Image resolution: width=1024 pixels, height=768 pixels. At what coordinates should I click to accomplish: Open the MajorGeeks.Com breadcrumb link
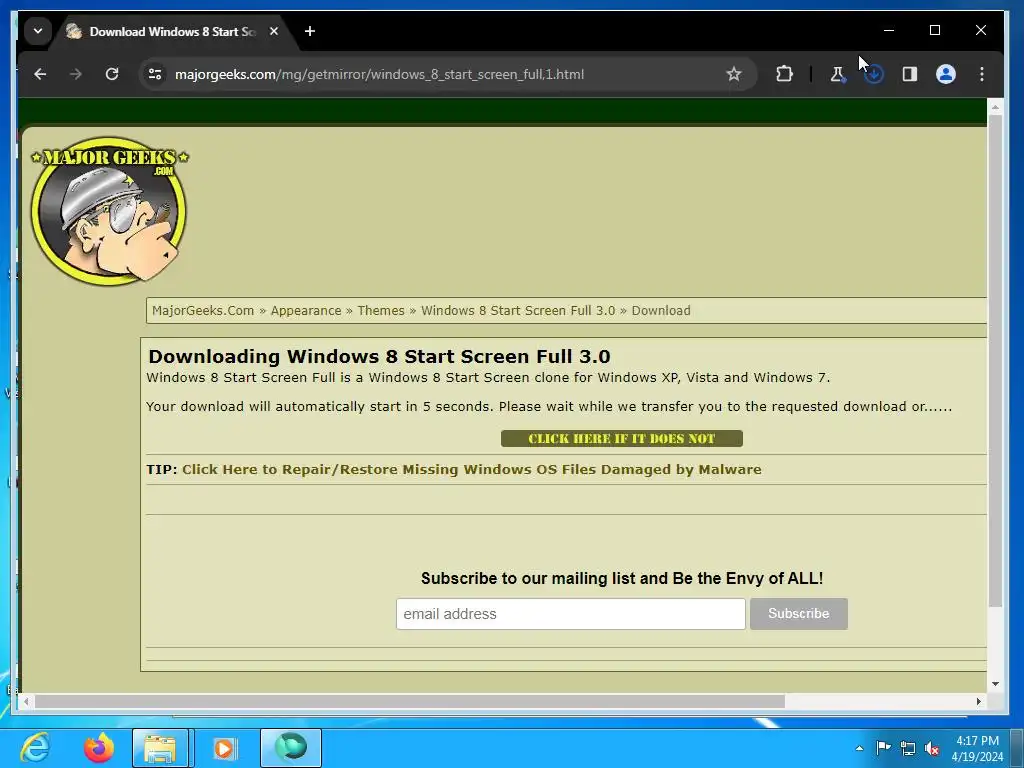tap(203, 311)
